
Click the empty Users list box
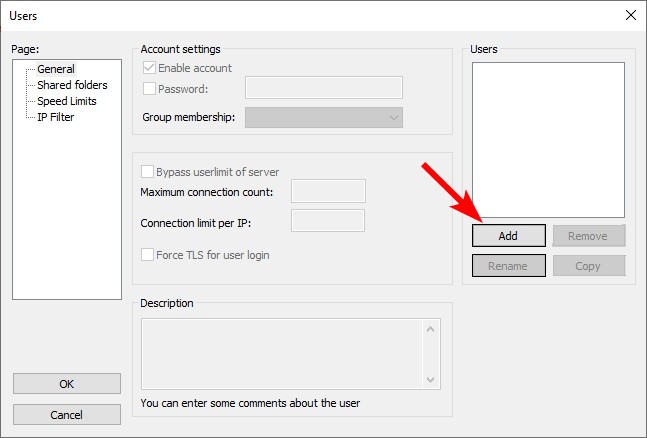tap(548, 140)
